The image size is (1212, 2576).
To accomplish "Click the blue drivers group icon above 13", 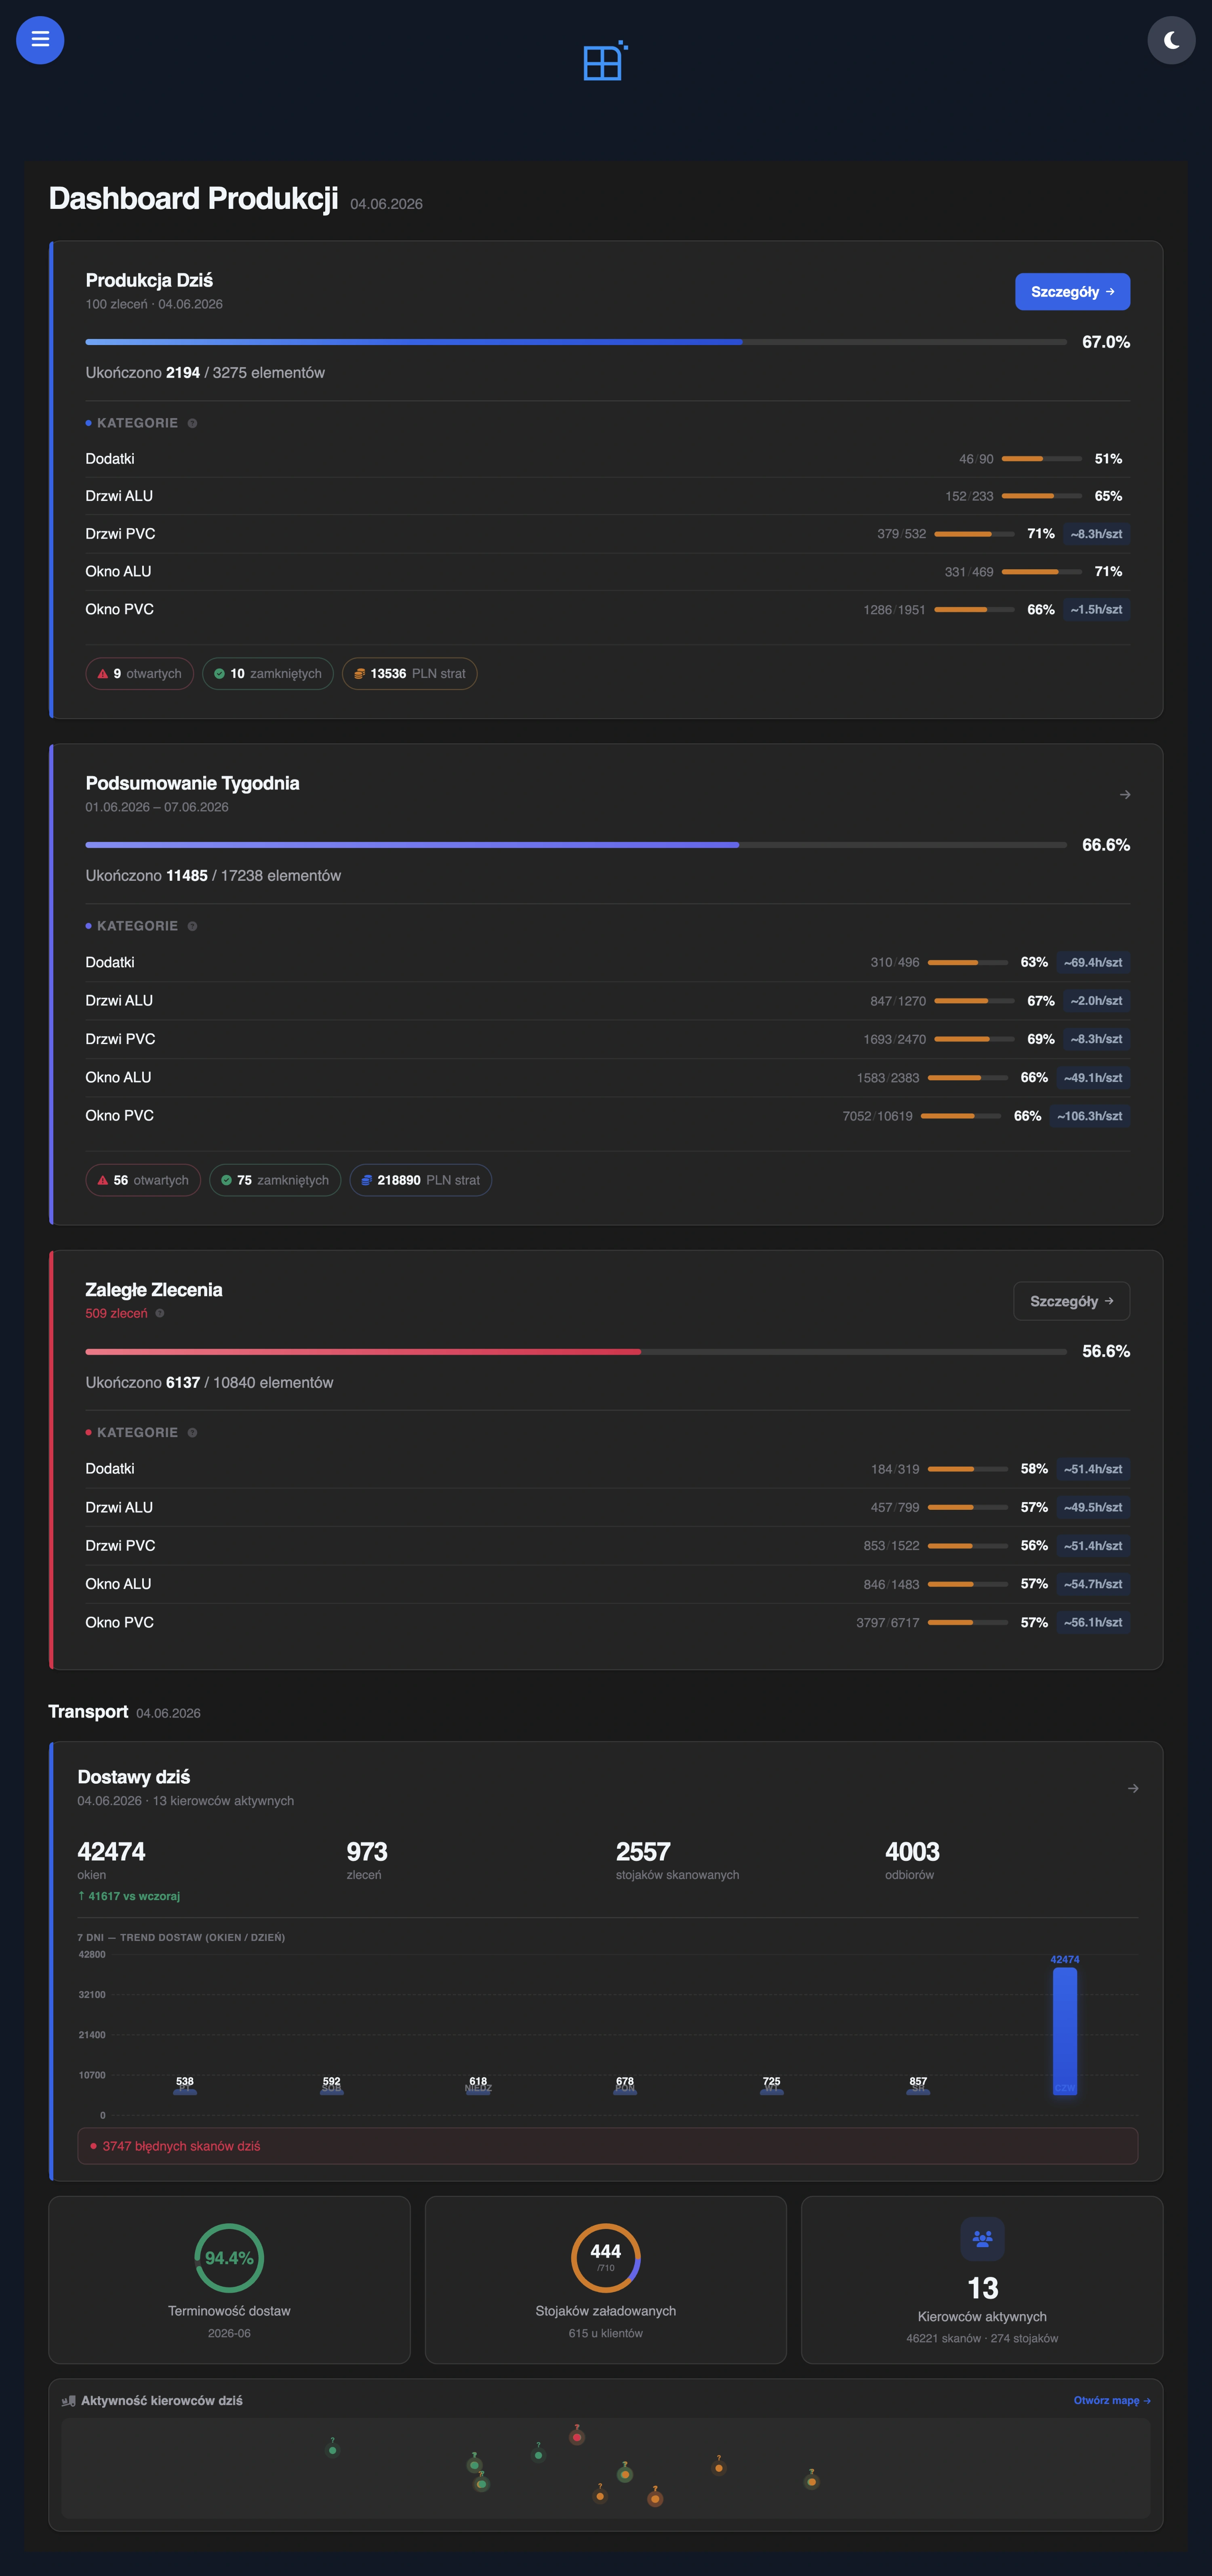I will click(x=982, y=2239).
